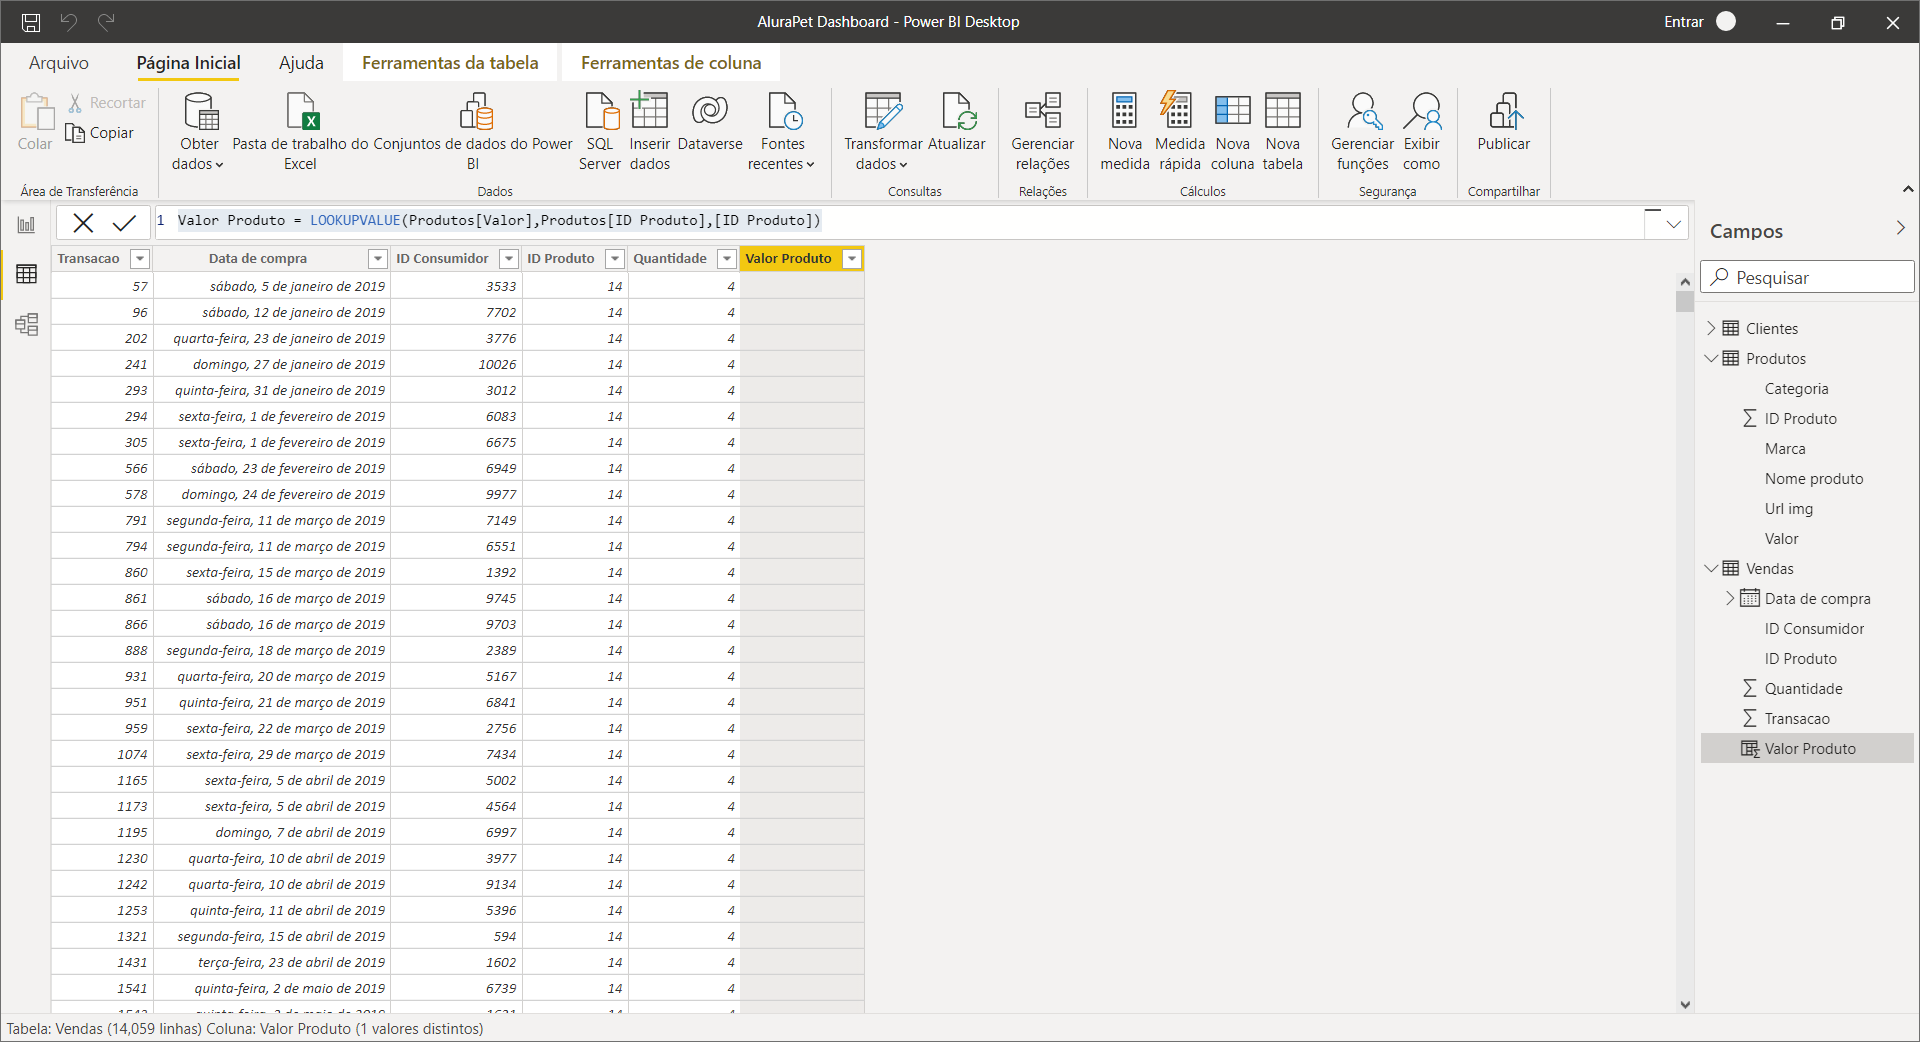The height and width of the screenshot is (1042, 1920).
Task: Click the Save icon in title bar
Action: [x=31, y=22]
